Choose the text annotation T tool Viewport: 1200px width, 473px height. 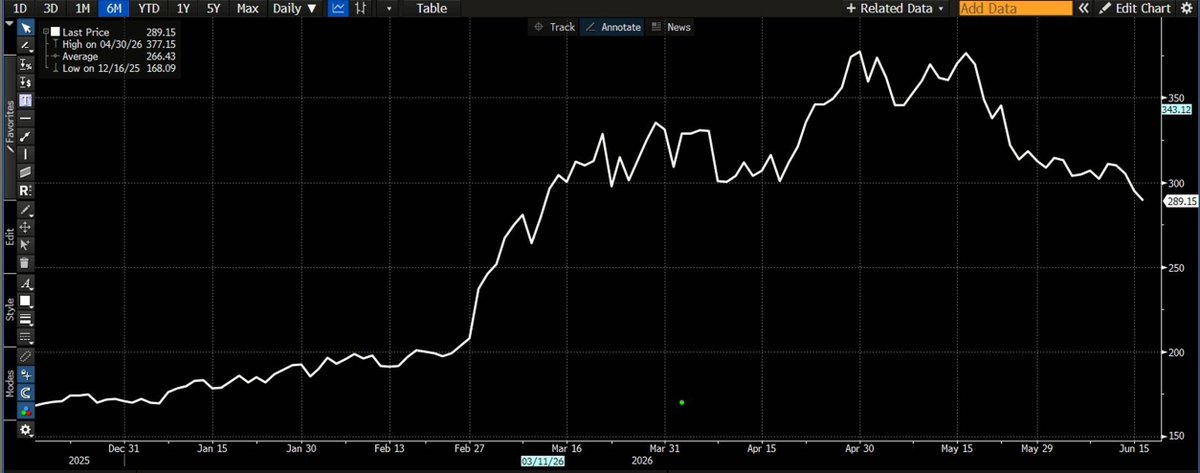point(26,101)
